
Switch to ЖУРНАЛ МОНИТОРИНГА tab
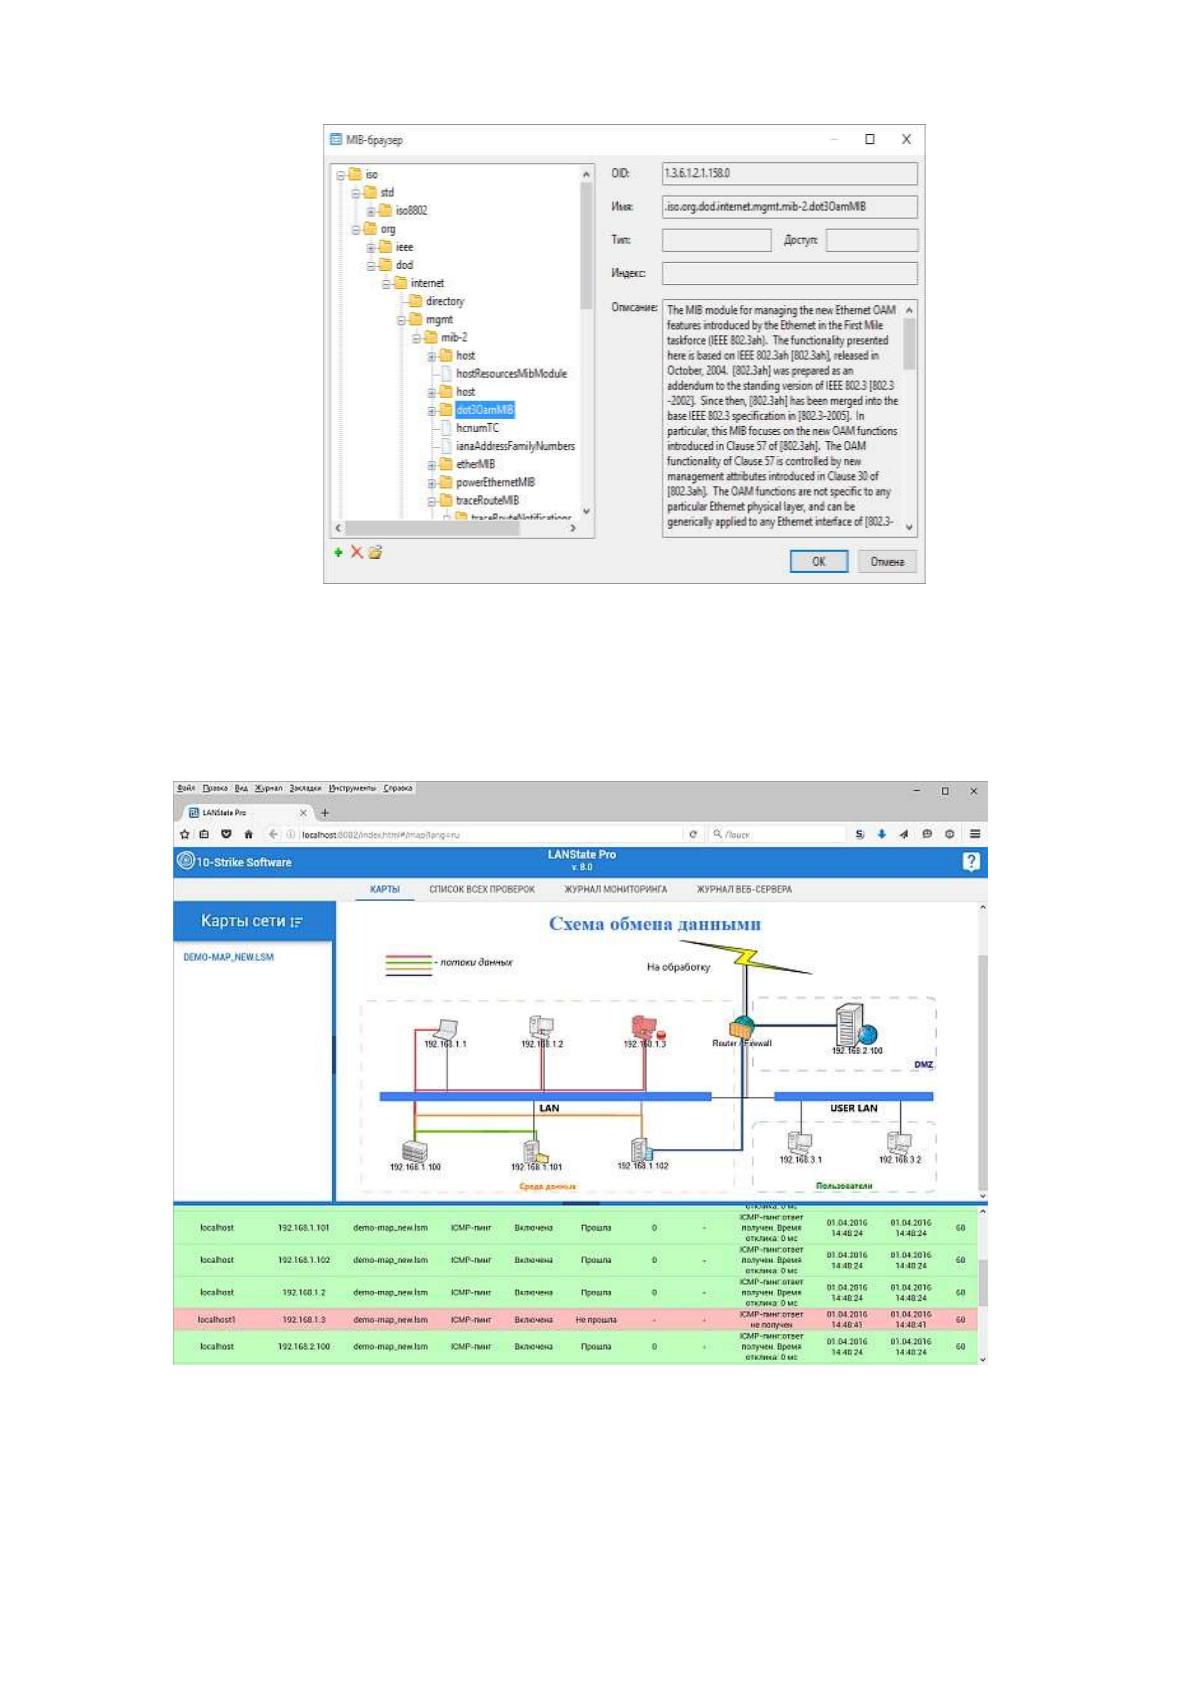(x=616, y=889)
